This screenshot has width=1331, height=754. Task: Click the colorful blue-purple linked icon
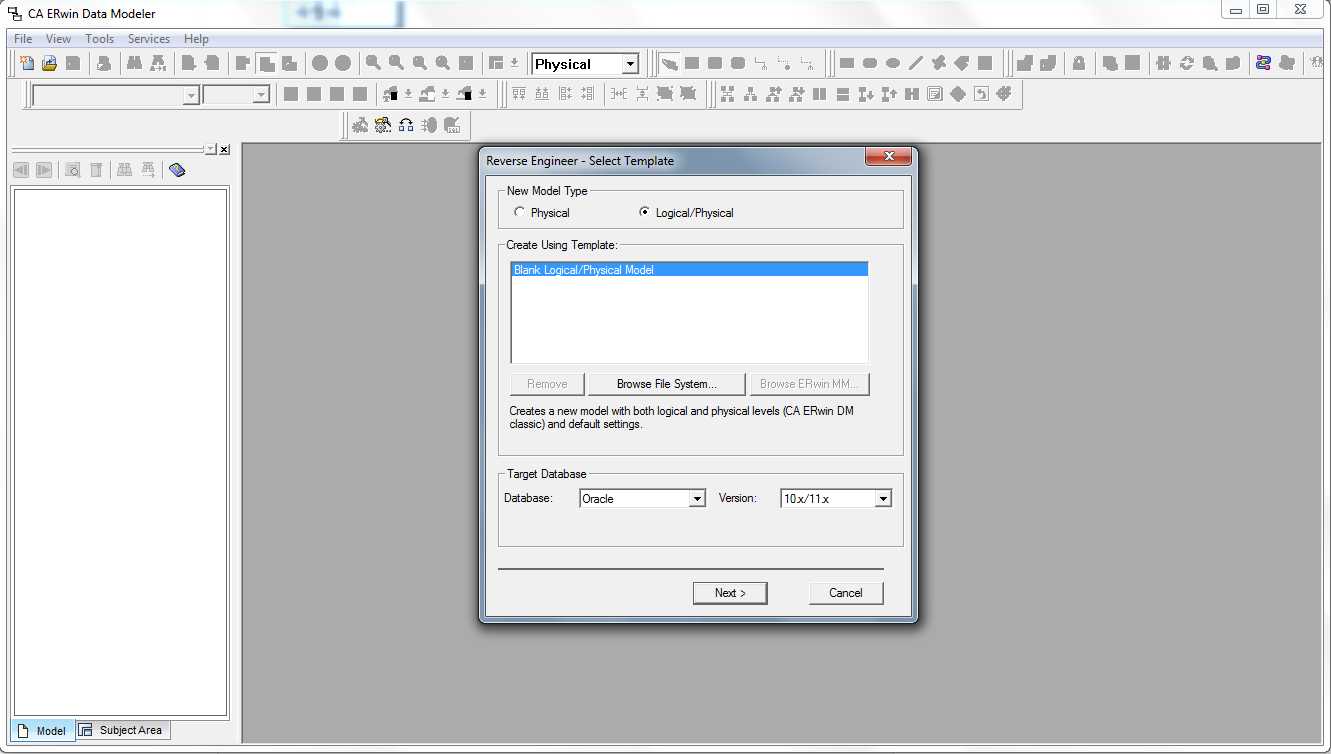(x=1263, y=63)
